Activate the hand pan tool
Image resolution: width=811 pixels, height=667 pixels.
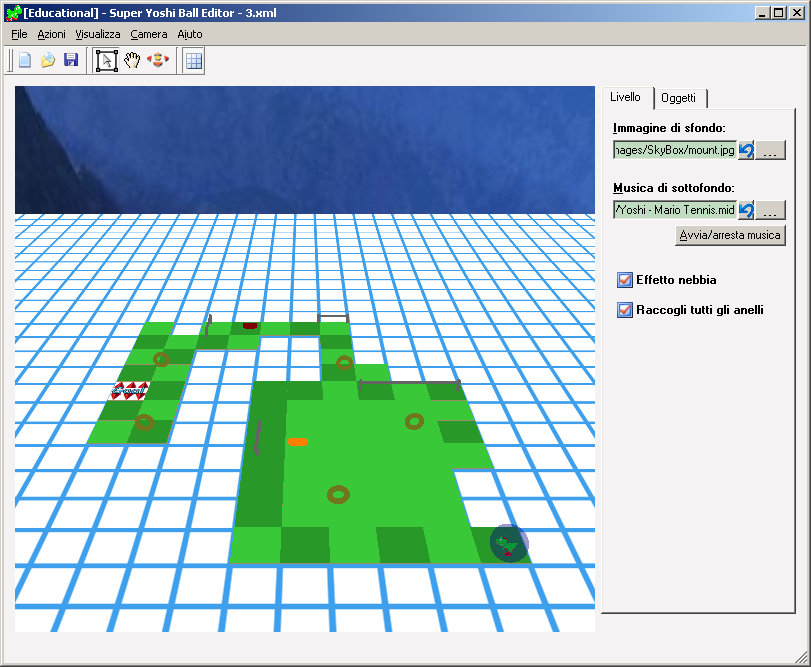pyautogui.click(x=132, y=60)
